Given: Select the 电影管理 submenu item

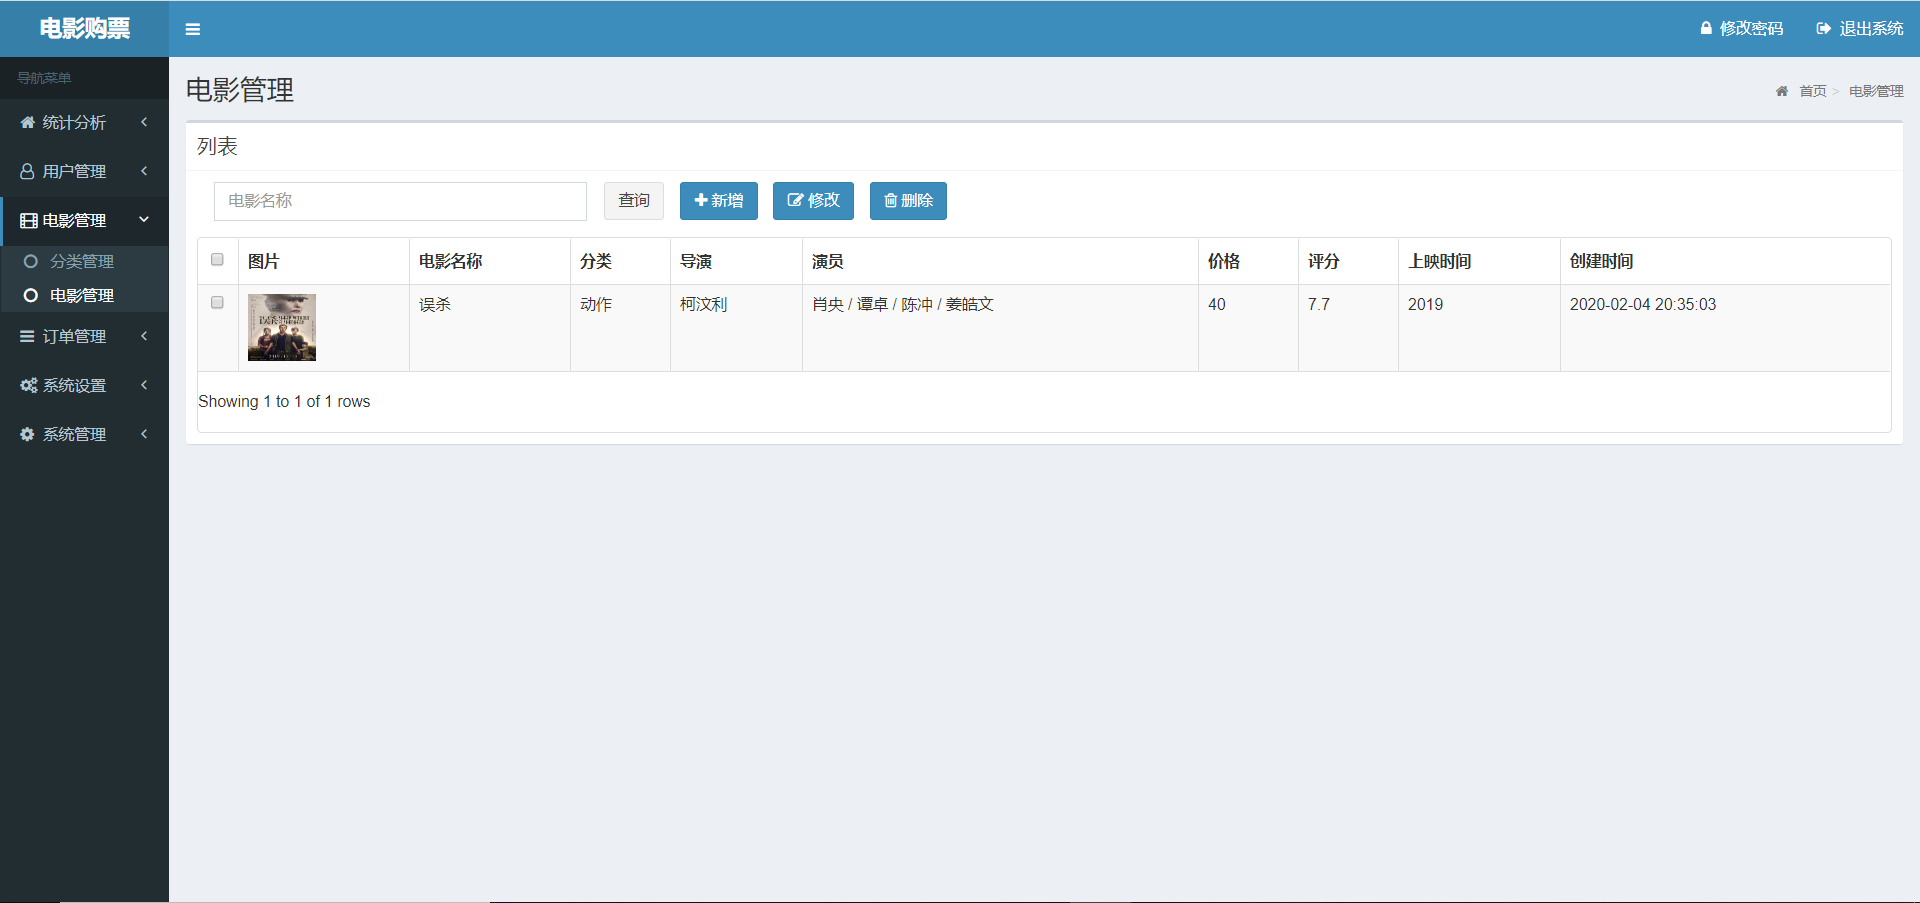Looking at the screenshot, I should [84, 295].
